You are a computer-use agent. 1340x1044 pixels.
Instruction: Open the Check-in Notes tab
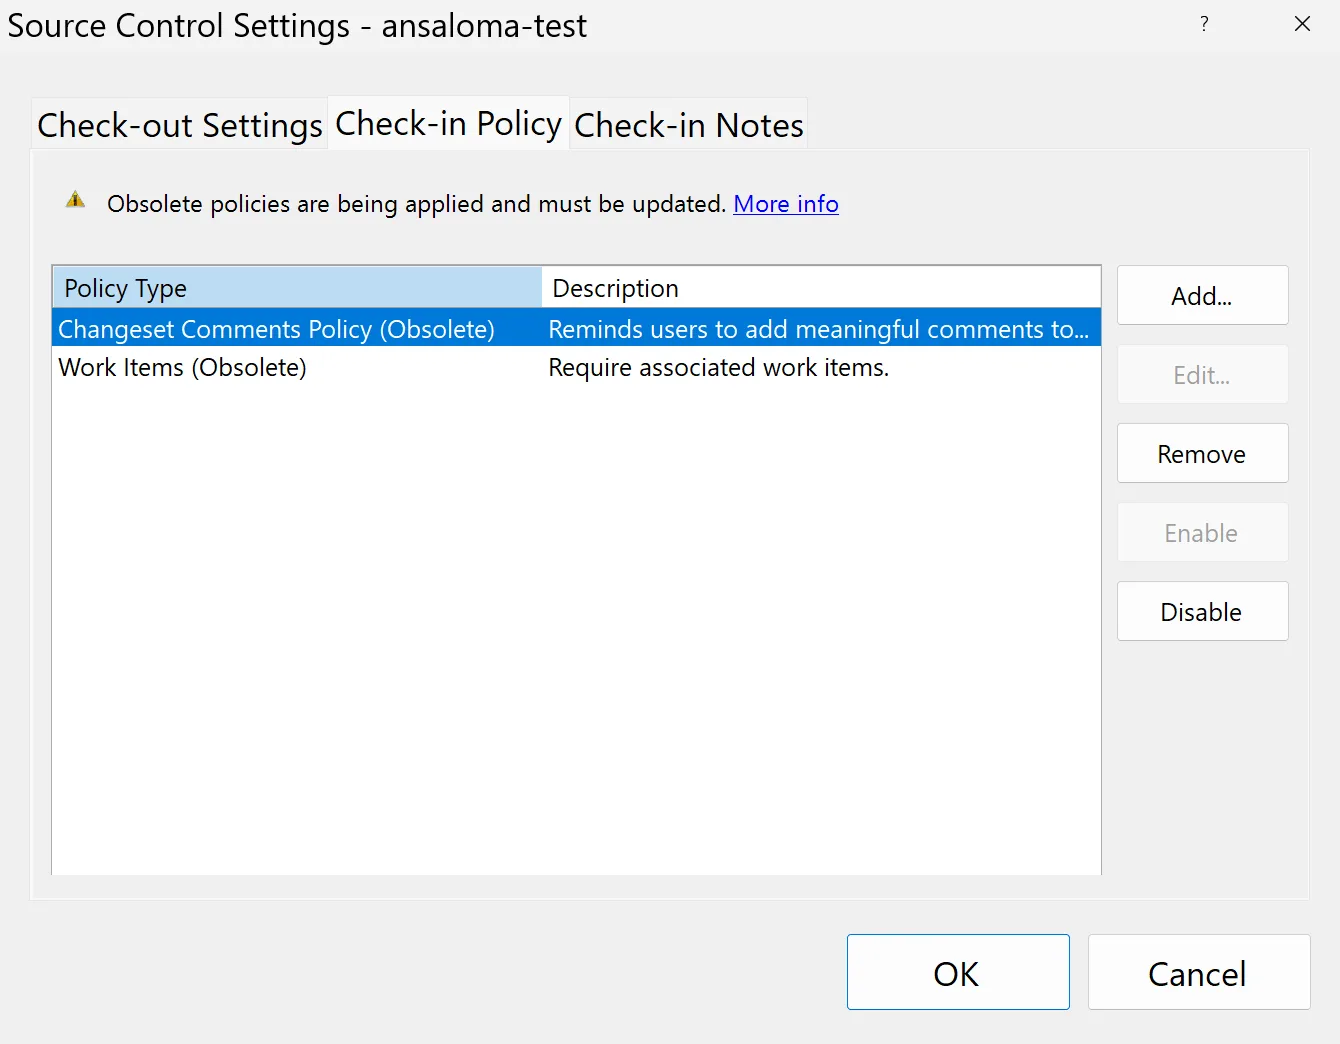click(688, 125)
